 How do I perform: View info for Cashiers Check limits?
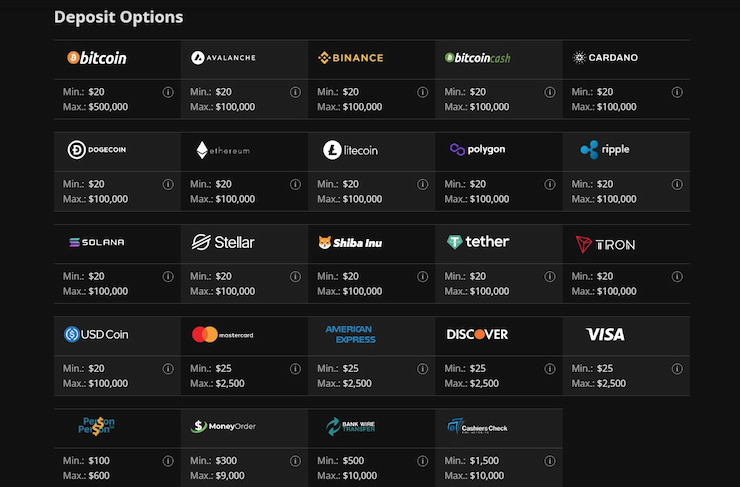550,461
